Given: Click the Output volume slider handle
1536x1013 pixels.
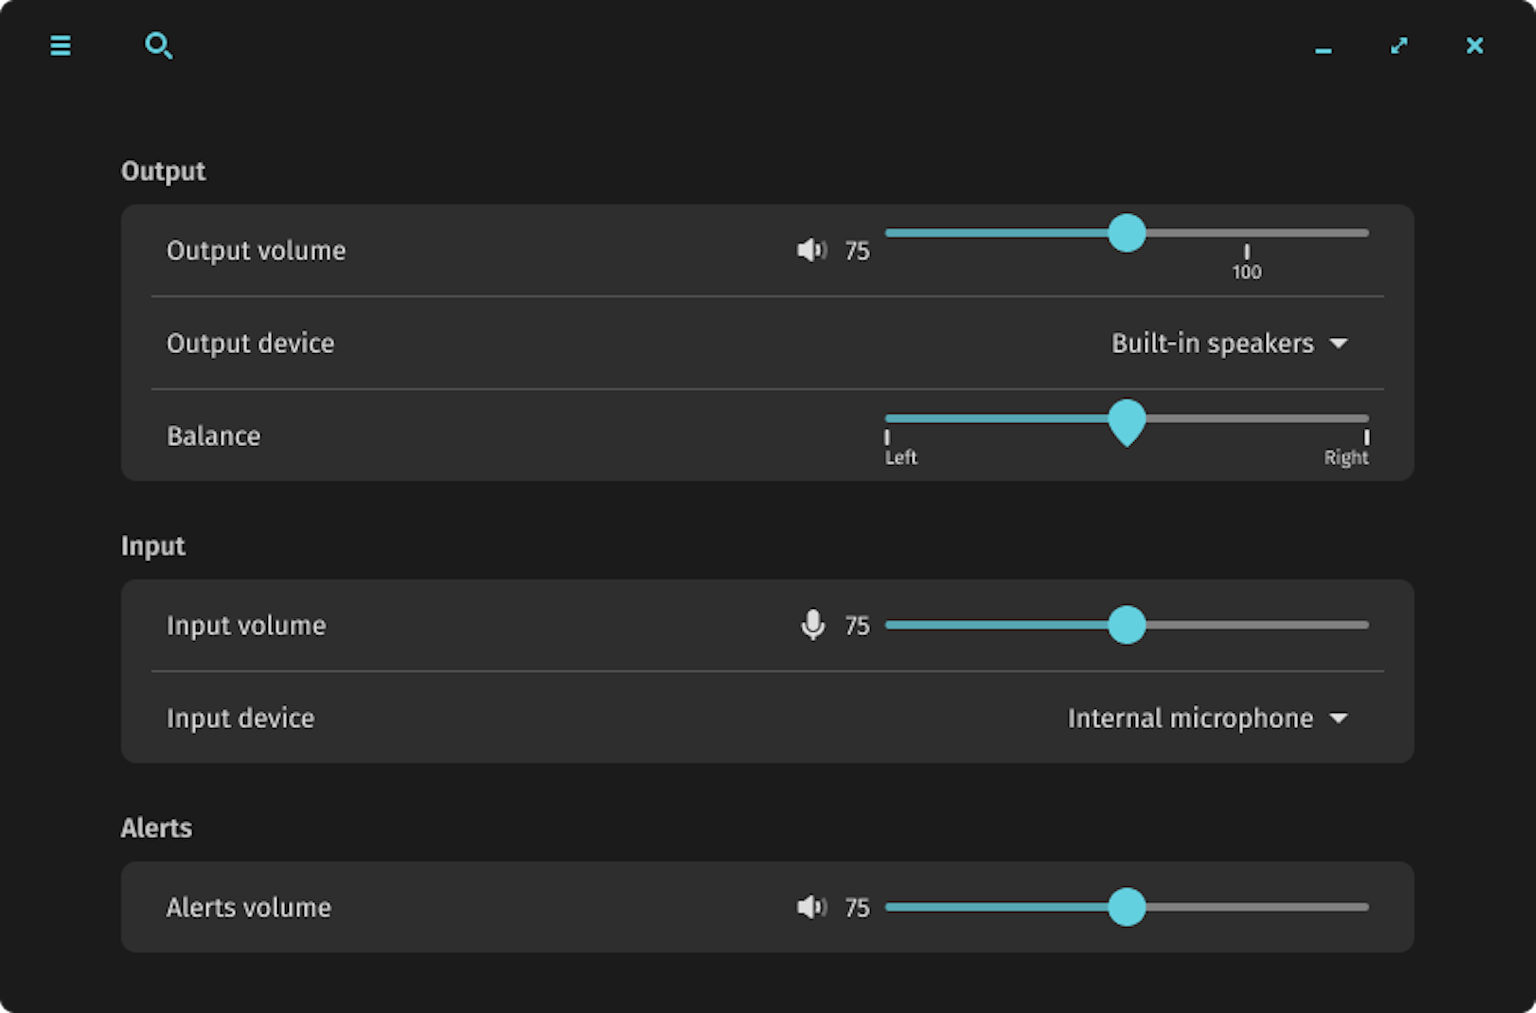Looking at the screenshot, I should tap(1127, 233).
